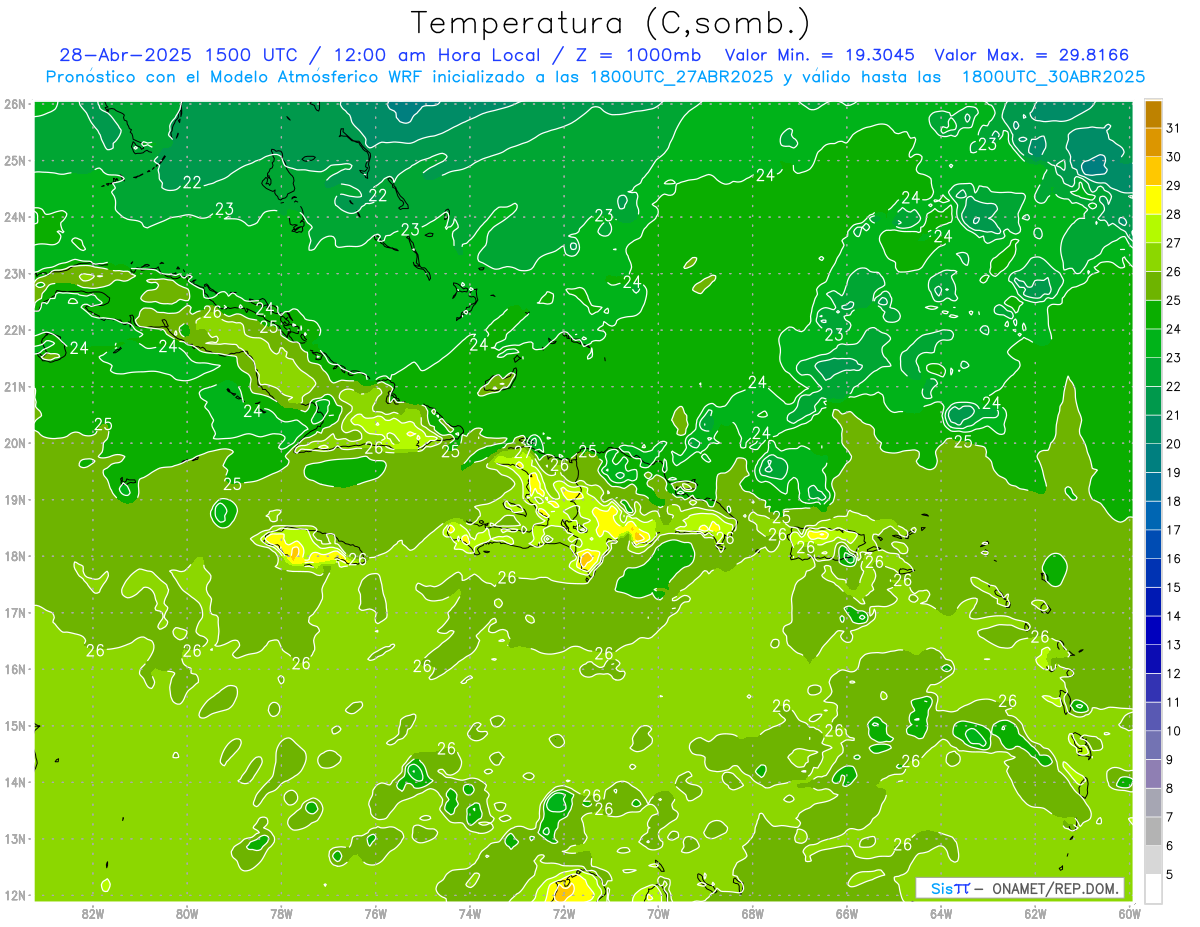Click the 72W longitude axis label

(x=564, y=912)
